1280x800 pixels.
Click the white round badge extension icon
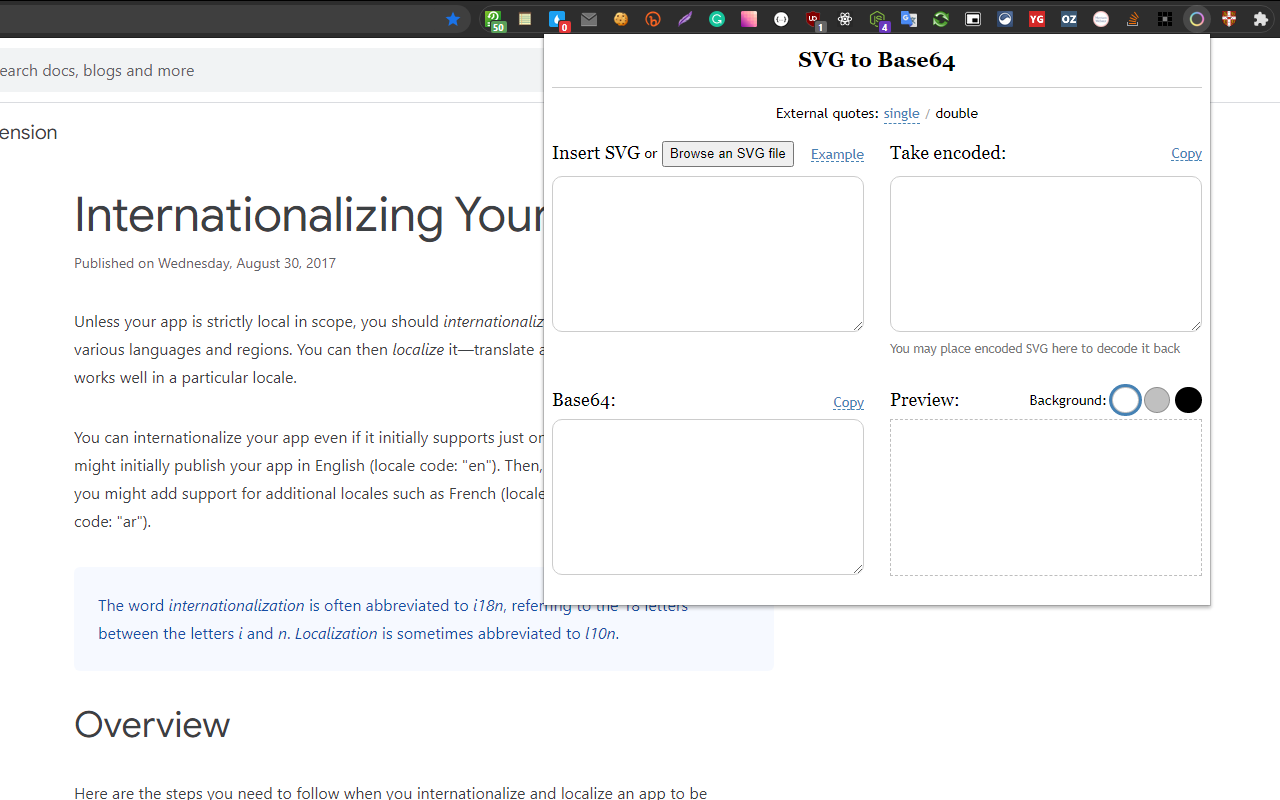point(1101,19)
